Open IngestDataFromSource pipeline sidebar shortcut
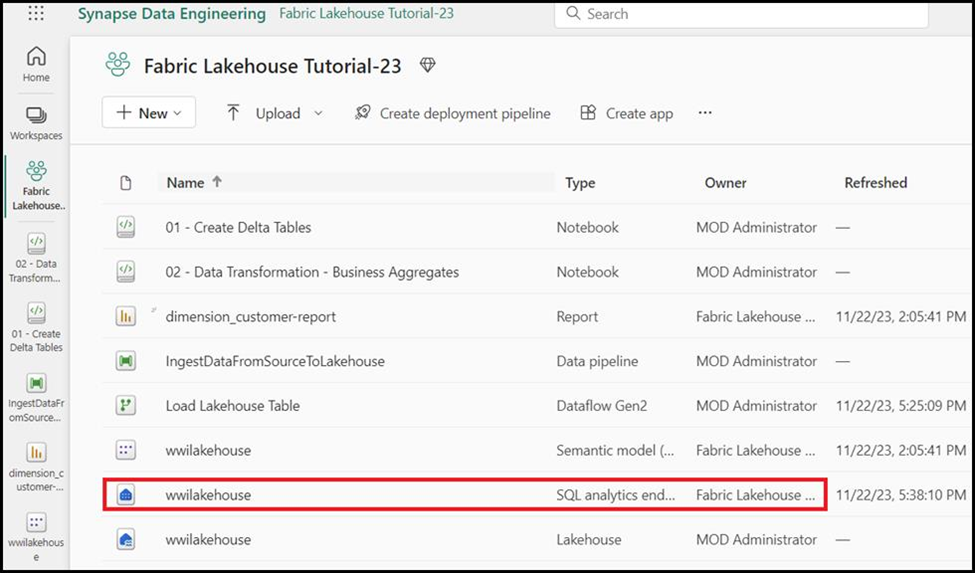The height and width of the screenshot is (573, 975). click(x=36, y=398)
